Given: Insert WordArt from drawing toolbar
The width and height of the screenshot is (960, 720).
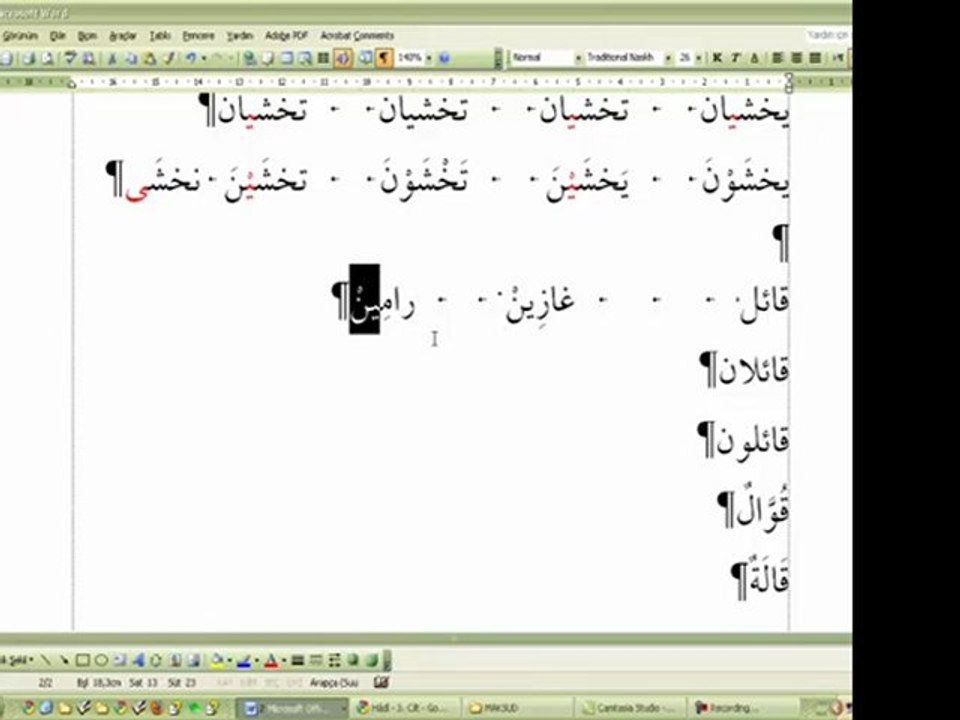Looking at the screenshot, I should (x=138, y=660).
